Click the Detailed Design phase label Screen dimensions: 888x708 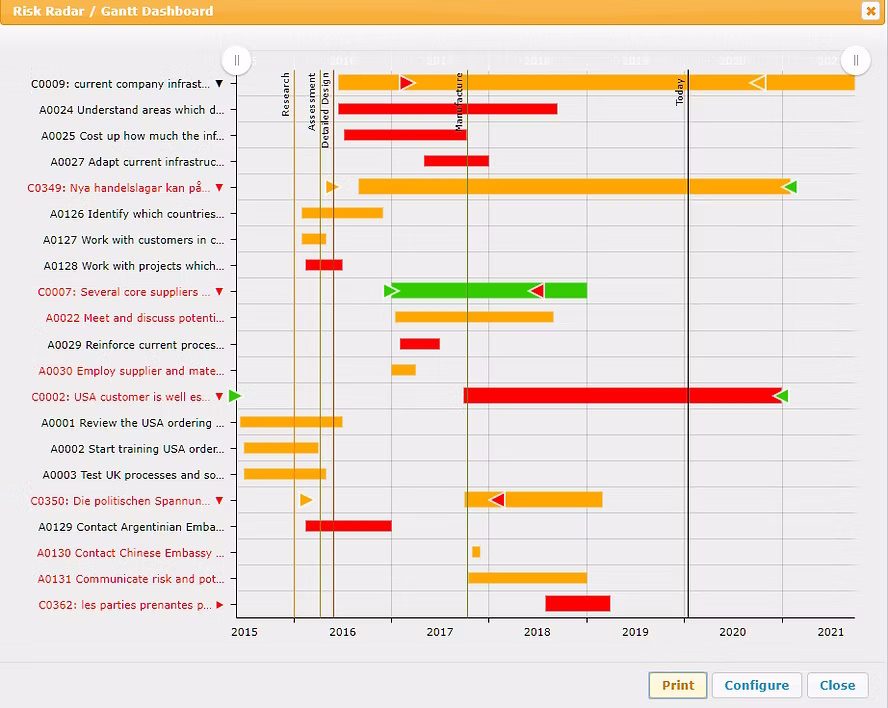pos(325,110)
